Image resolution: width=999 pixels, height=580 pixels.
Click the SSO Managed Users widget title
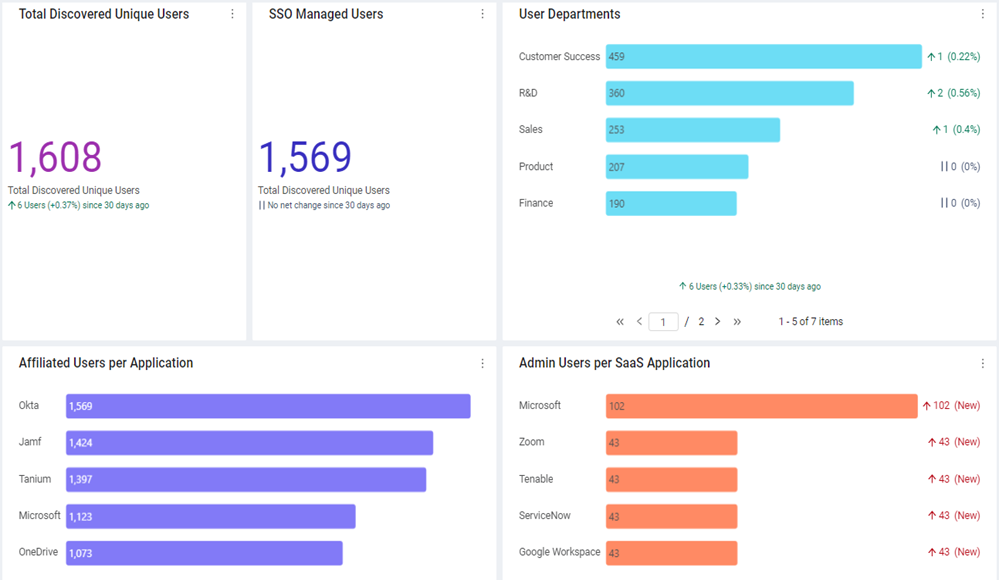pos(326,14)
